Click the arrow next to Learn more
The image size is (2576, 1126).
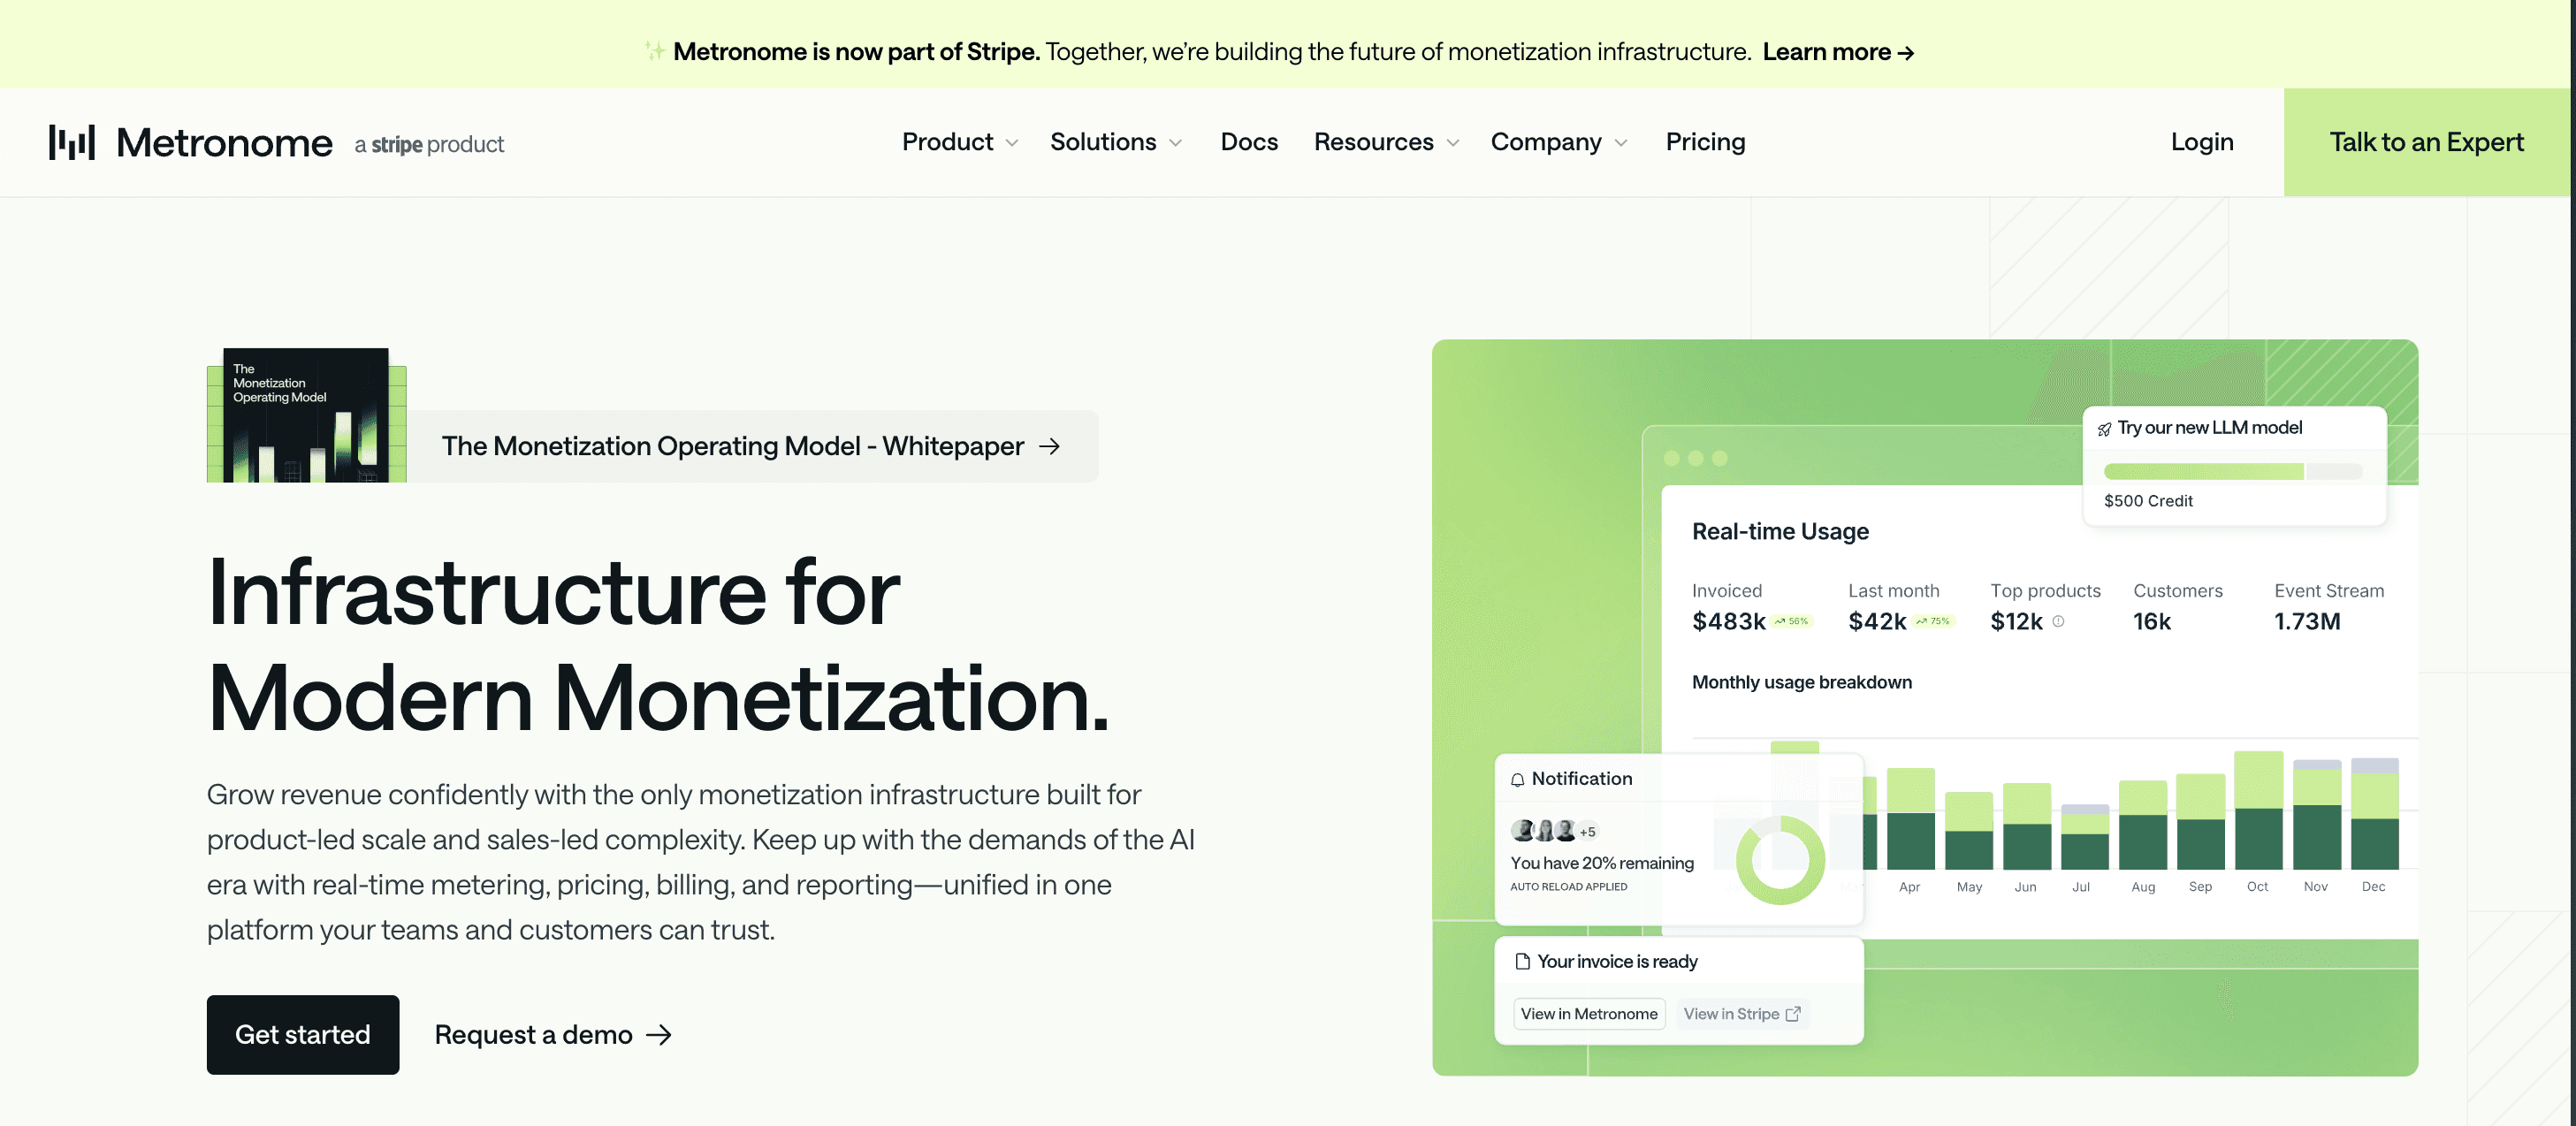[1906, 53]
